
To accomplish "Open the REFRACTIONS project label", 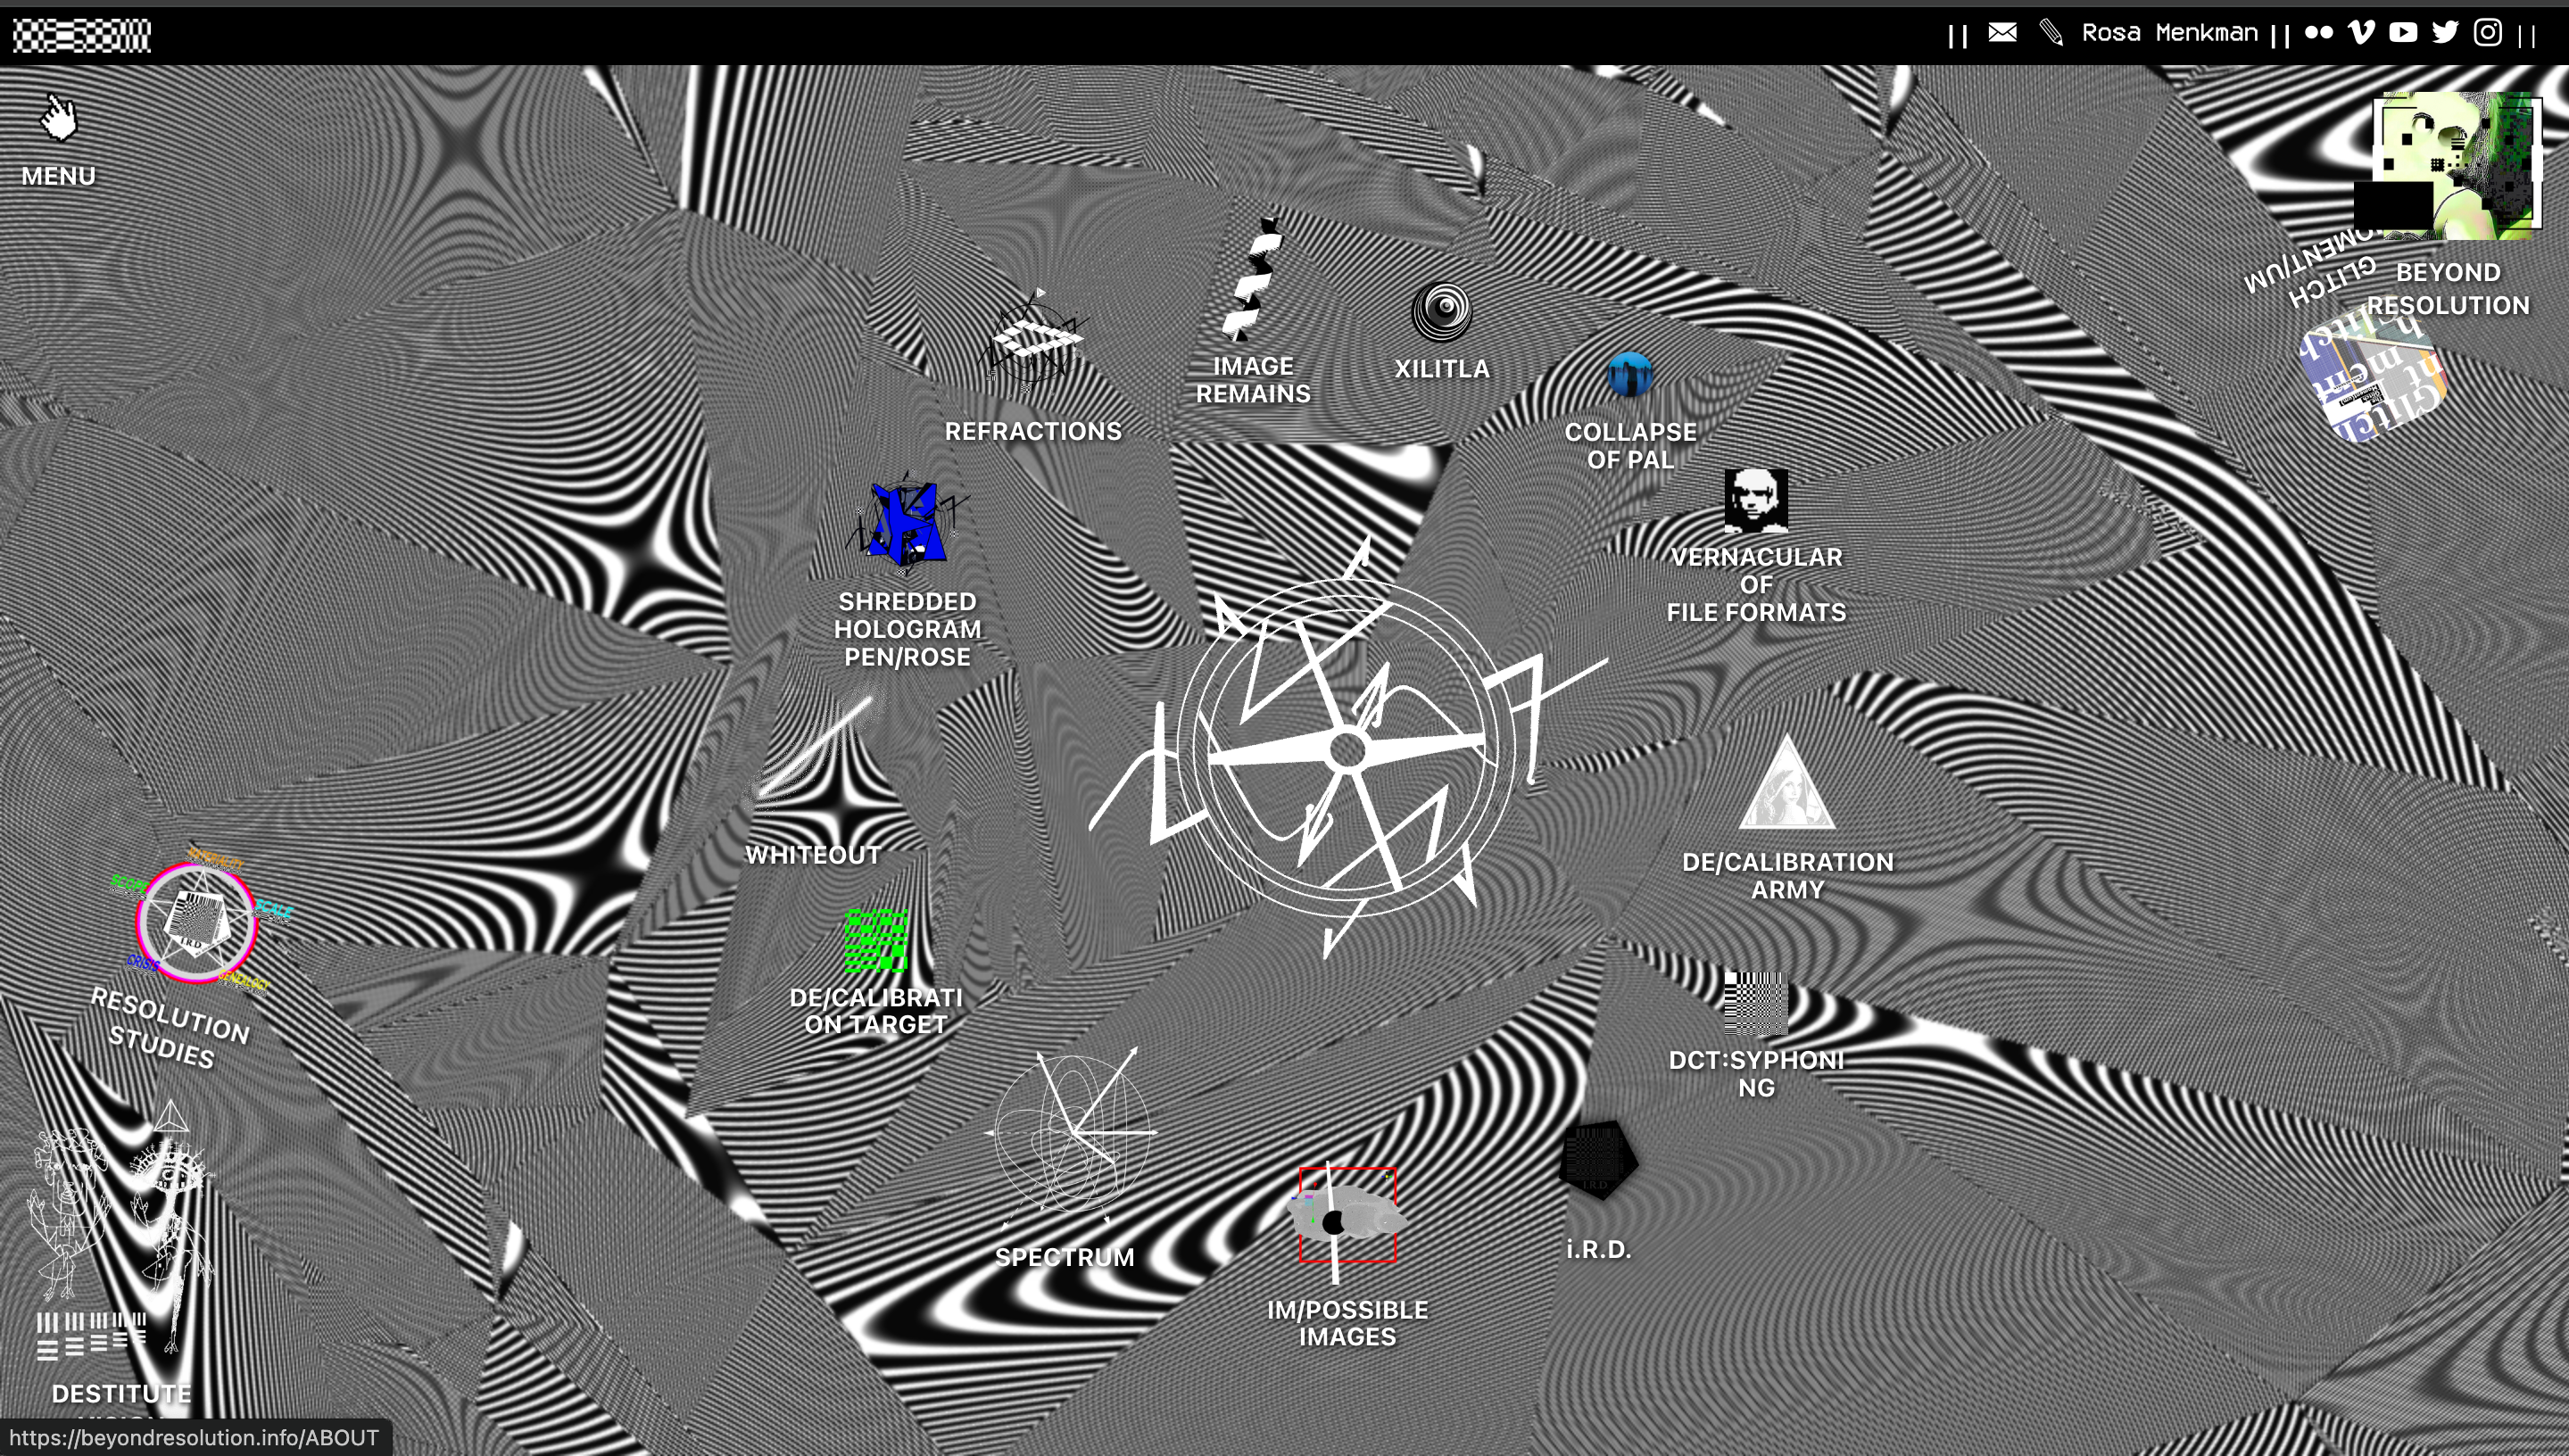I will pos(1033,431).
